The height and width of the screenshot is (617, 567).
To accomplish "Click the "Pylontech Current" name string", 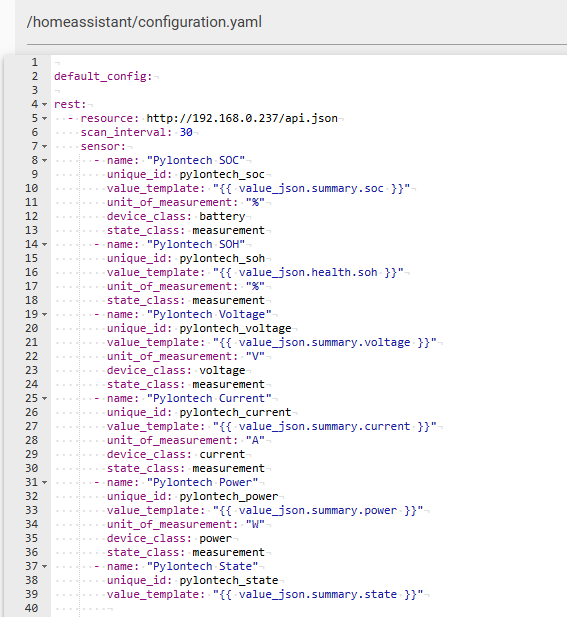I will tap(209, 398).
